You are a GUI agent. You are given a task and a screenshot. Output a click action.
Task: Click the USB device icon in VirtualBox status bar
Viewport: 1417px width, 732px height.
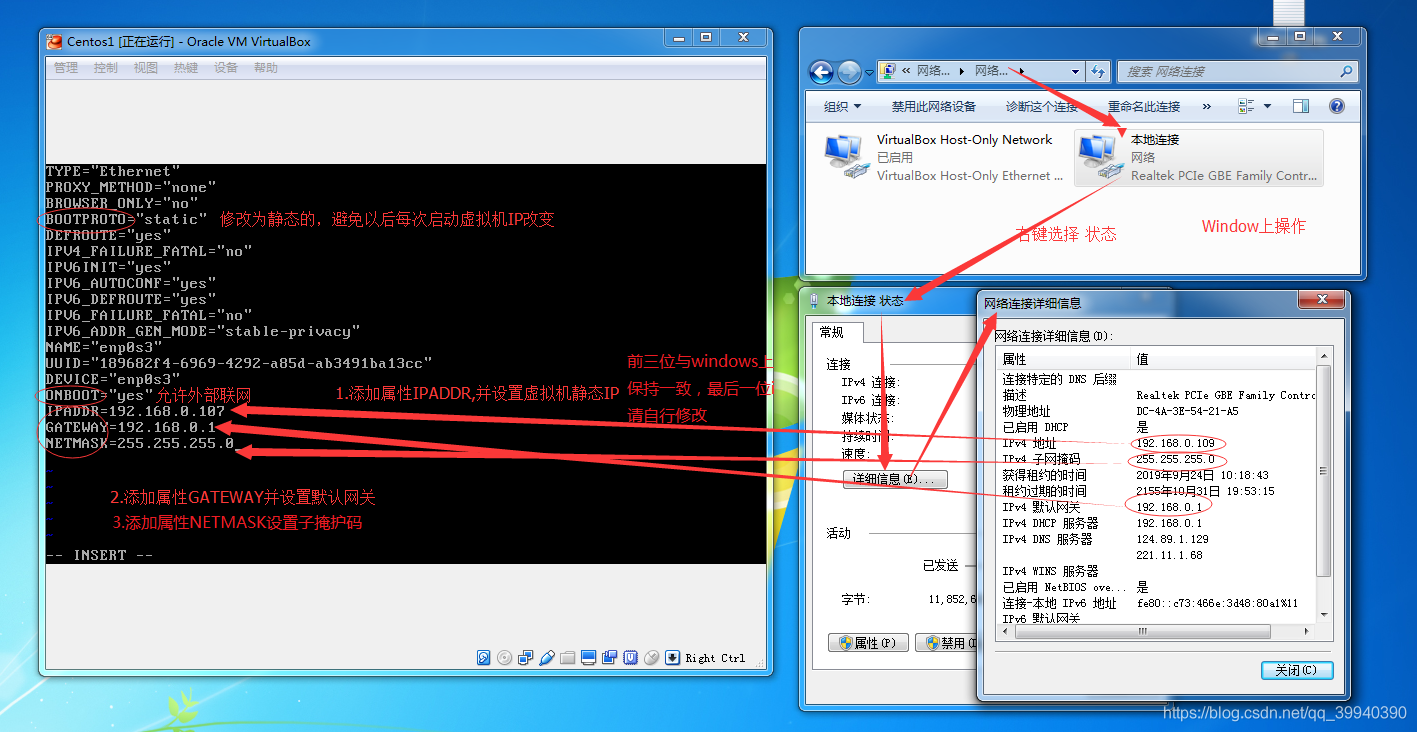[547, 657]
